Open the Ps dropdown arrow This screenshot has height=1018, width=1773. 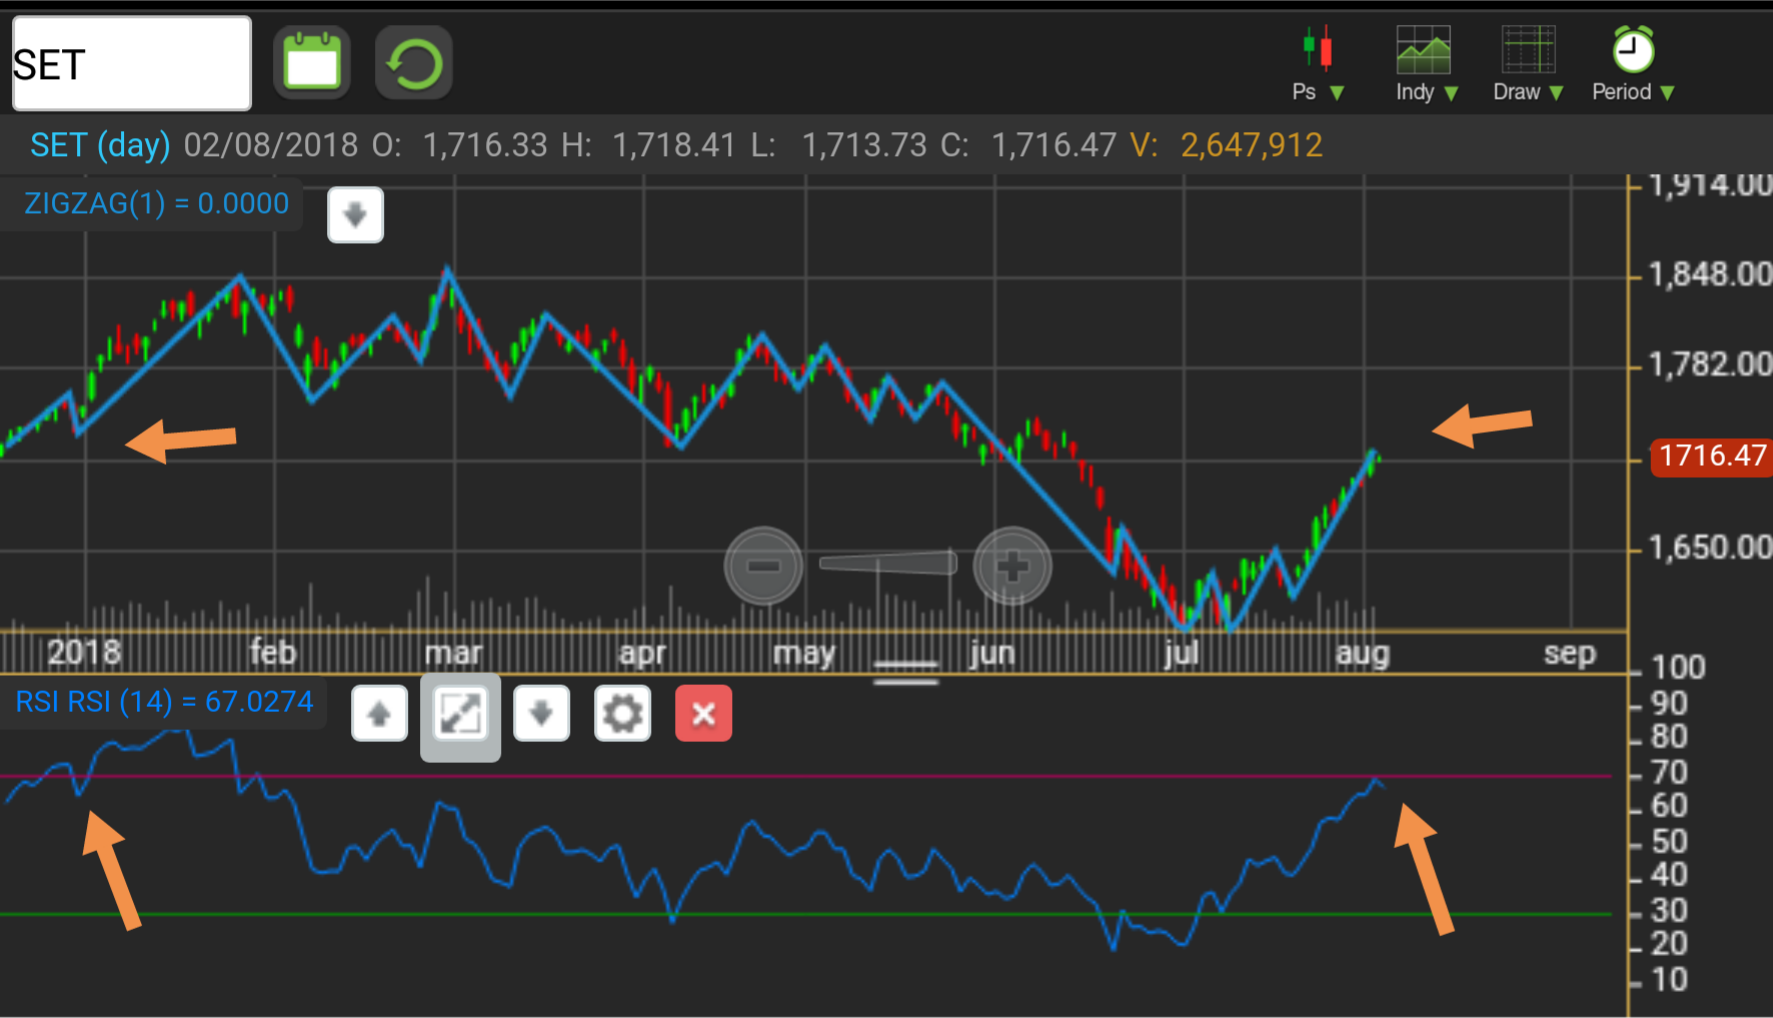click(1337, 93)
